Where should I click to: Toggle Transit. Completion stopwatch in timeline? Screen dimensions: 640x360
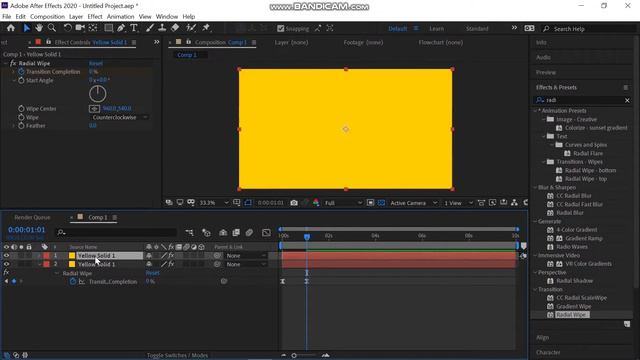(73, 281)
